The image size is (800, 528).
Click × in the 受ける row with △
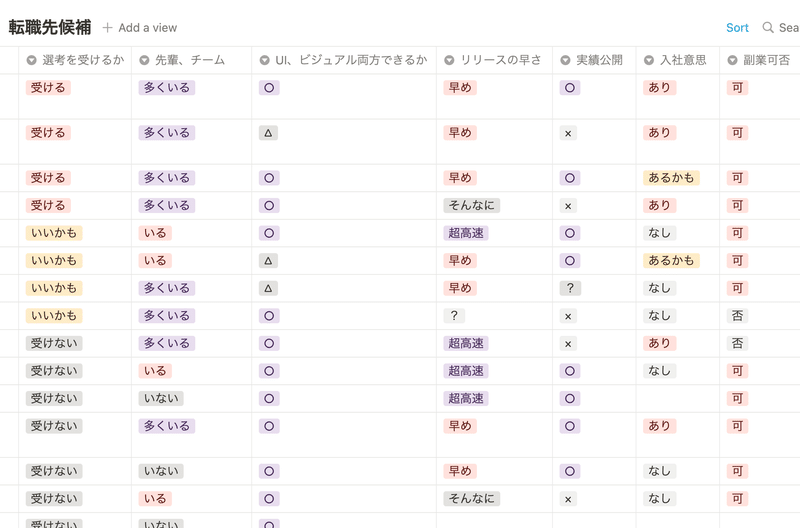tap(568, 134)
